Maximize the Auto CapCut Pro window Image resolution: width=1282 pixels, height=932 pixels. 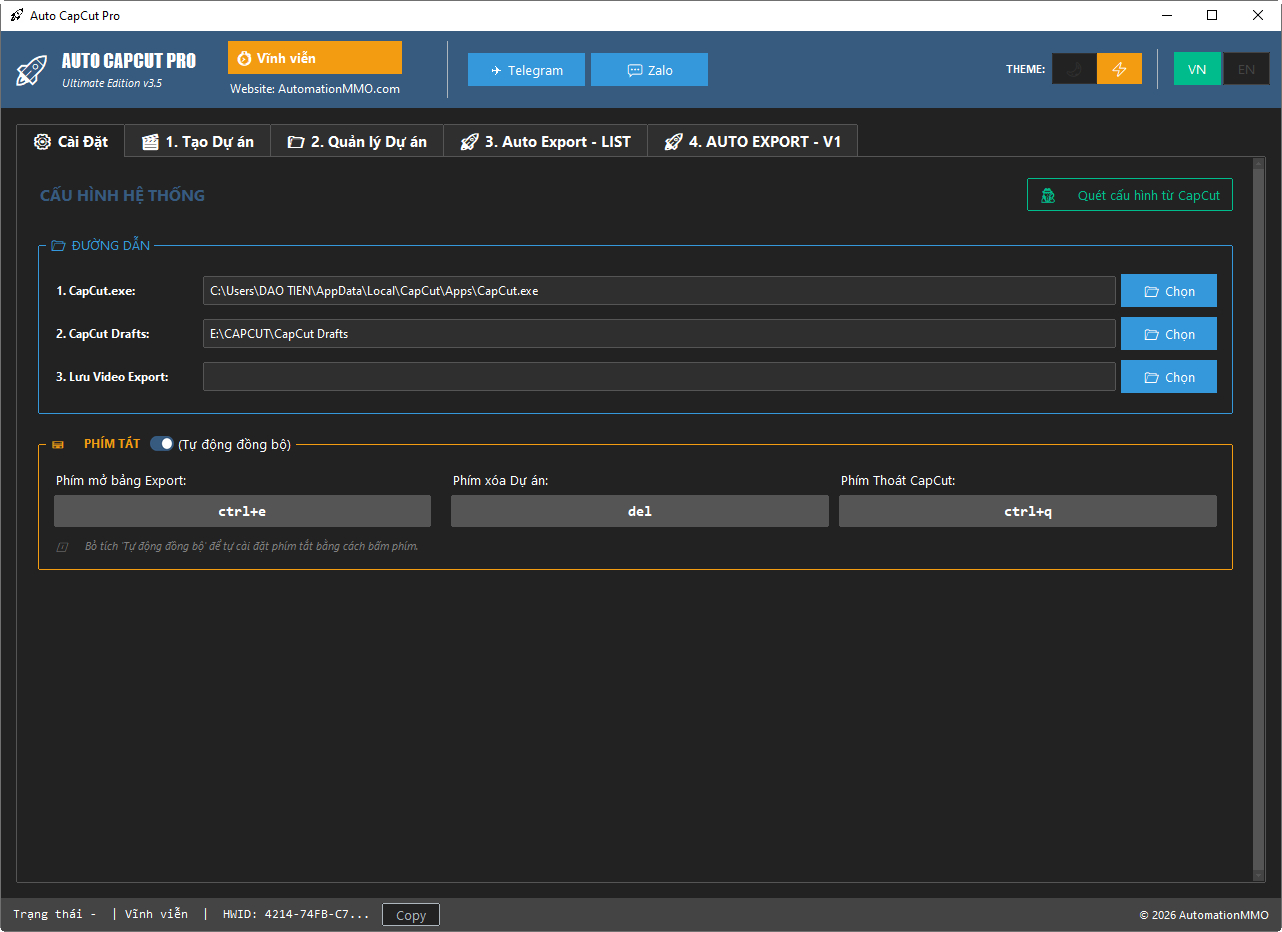pos(1212,15)
